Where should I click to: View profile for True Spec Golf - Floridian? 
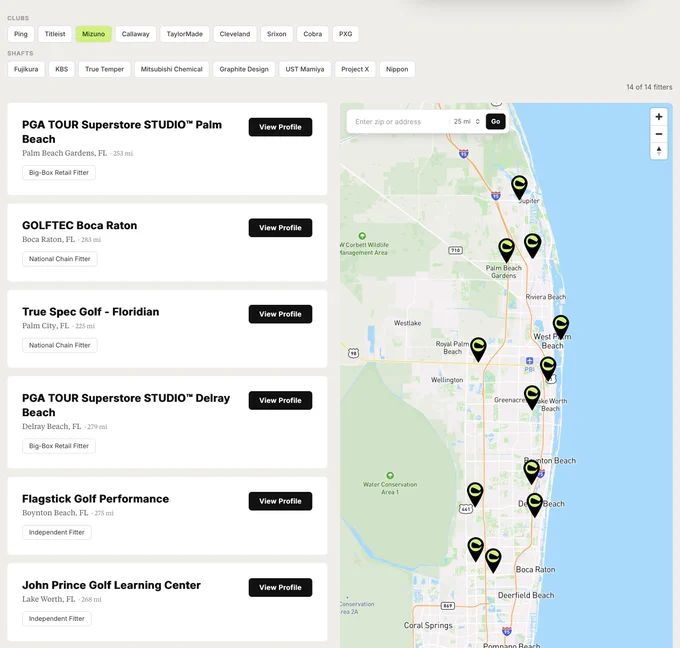click(280, 314)
